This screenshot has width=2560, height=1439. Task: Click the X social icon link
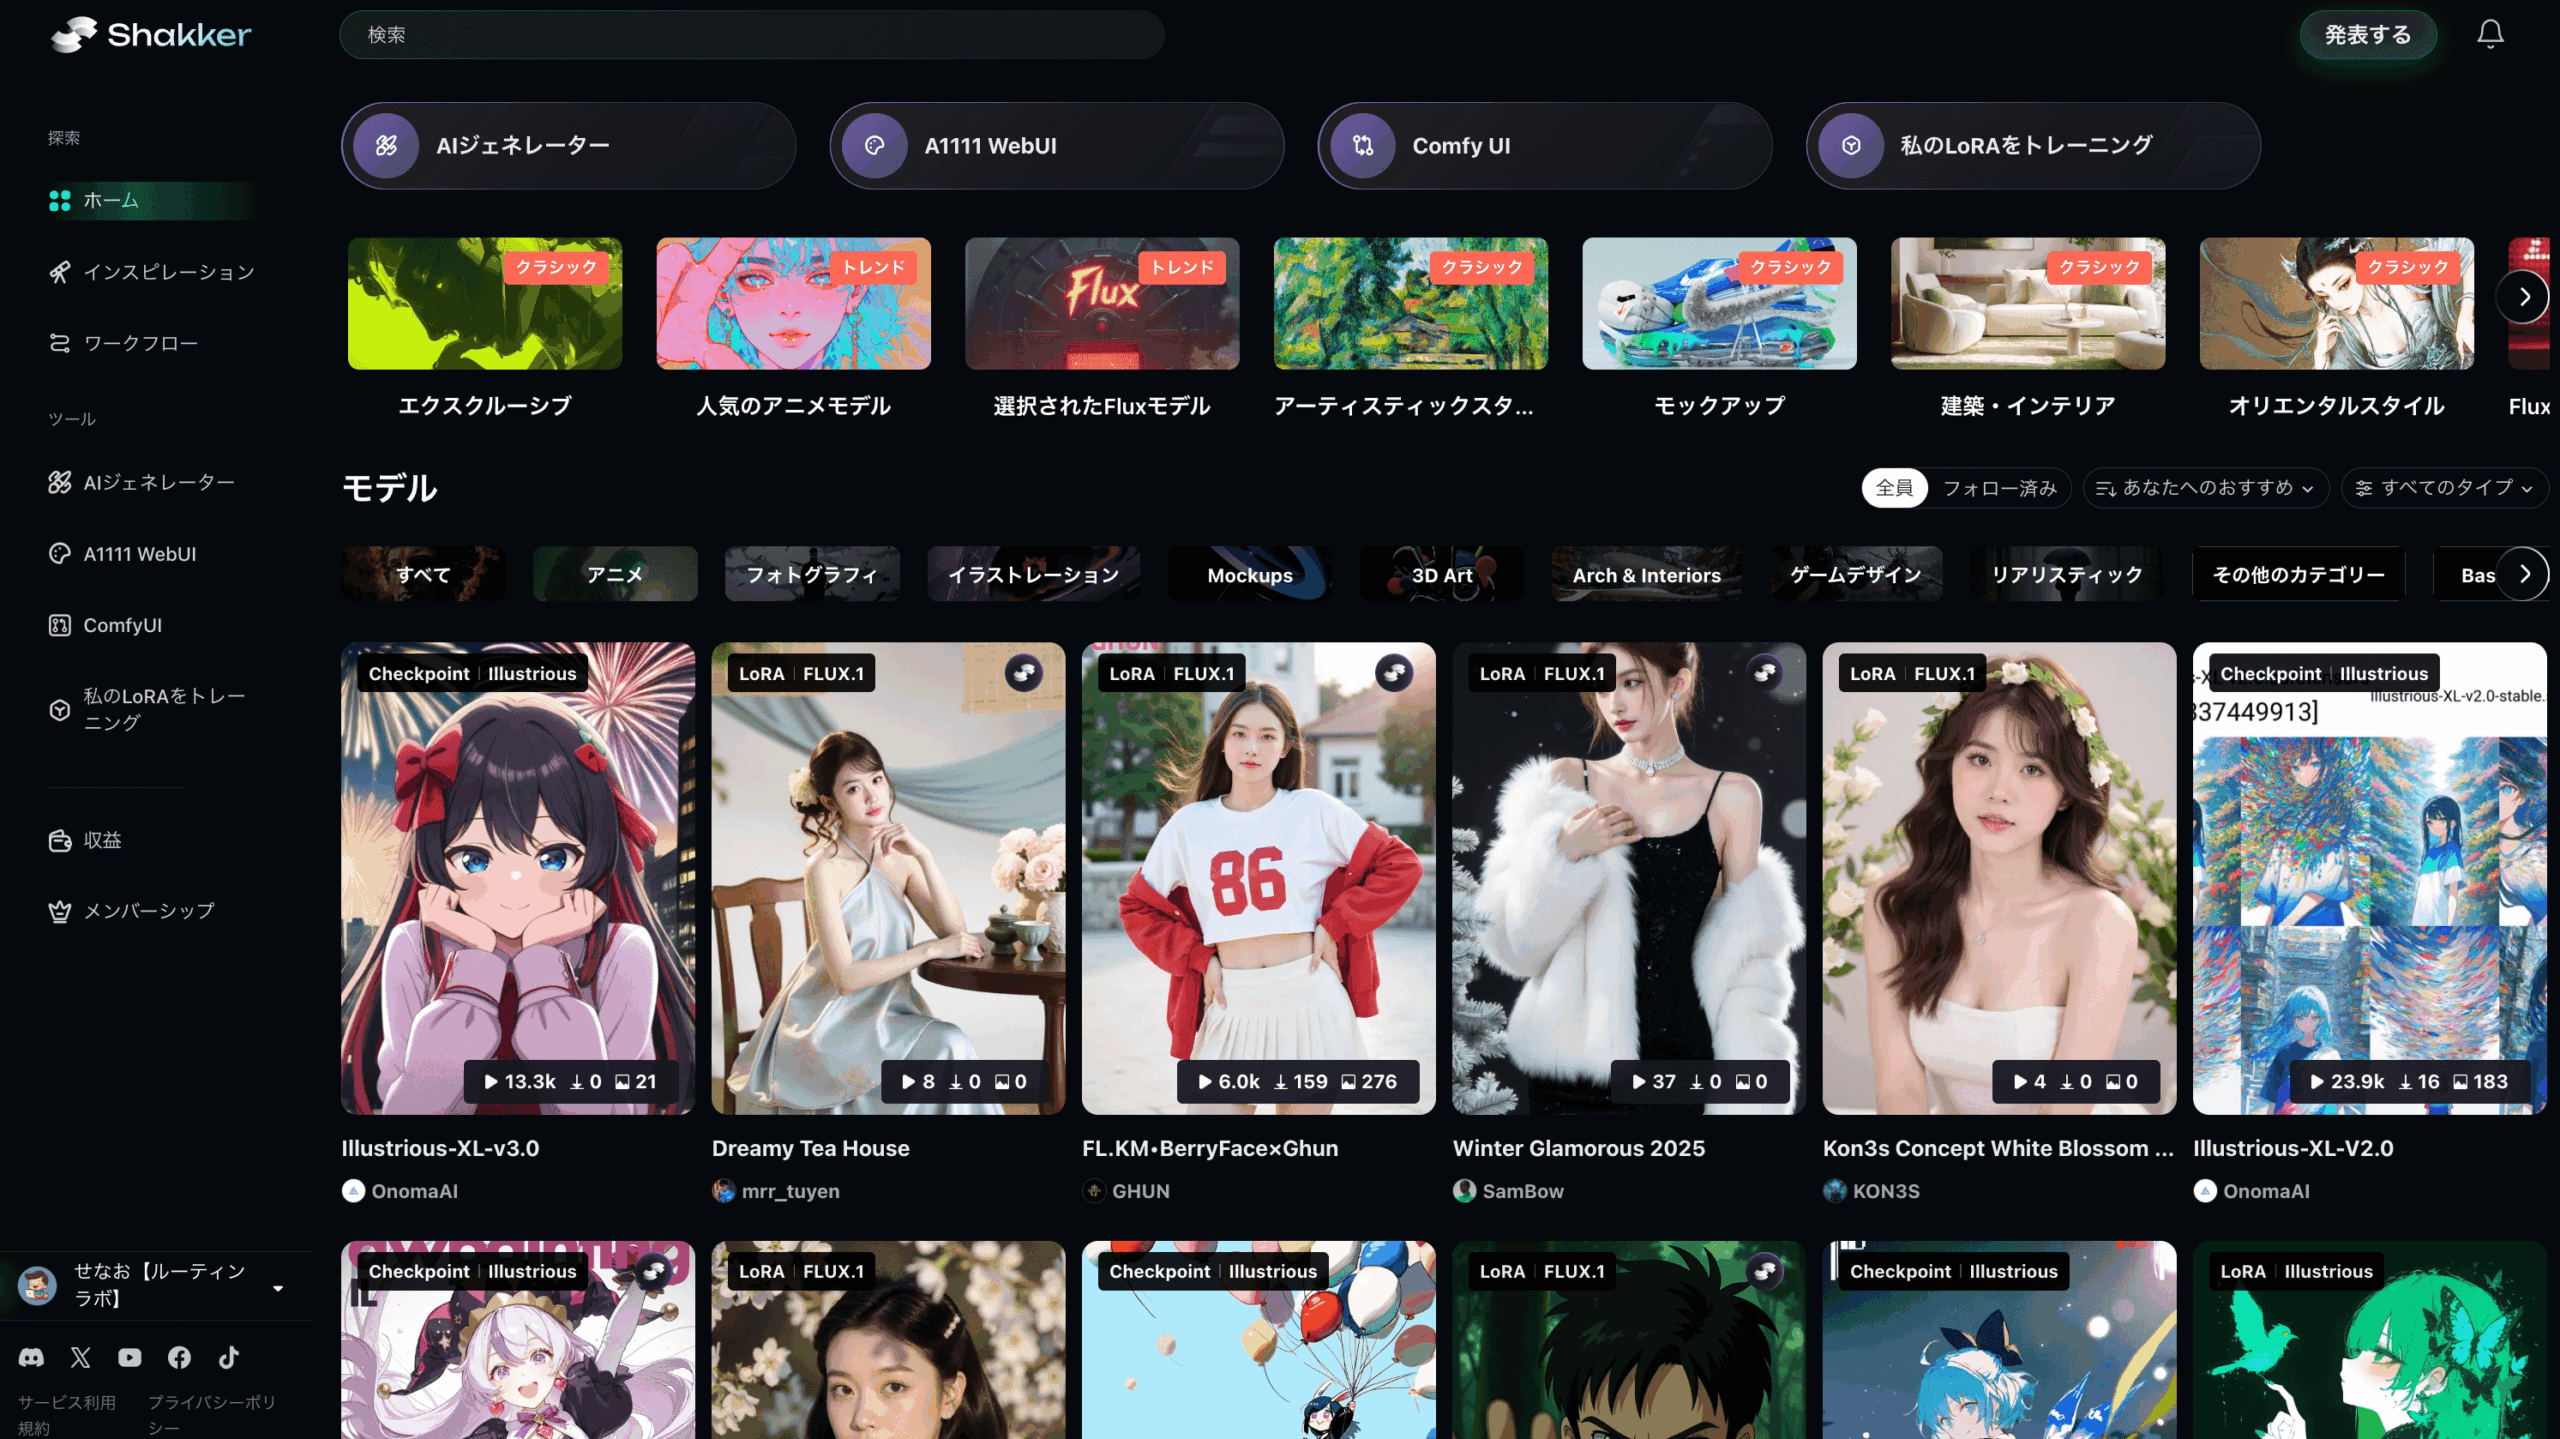point(81,1357)
